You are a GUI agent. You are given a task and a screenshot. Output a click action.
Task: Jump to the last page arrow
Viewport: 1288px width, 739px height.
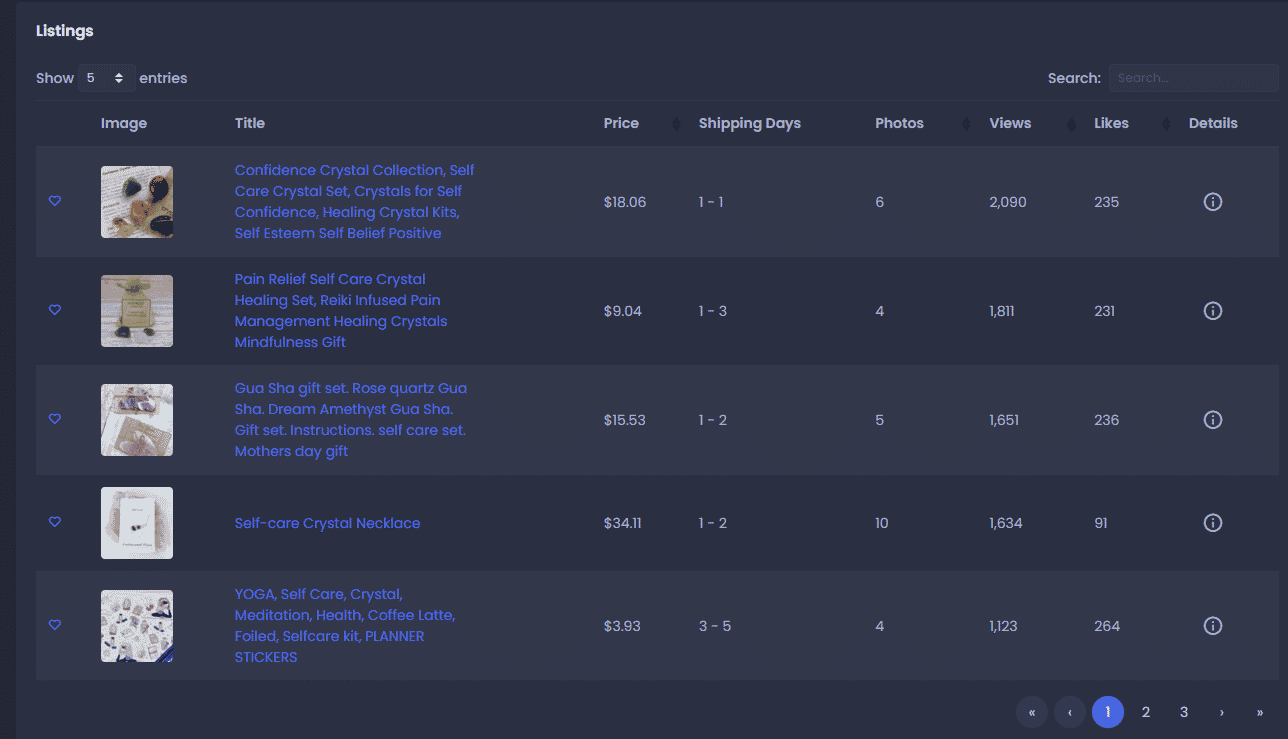pos(1260,712)
